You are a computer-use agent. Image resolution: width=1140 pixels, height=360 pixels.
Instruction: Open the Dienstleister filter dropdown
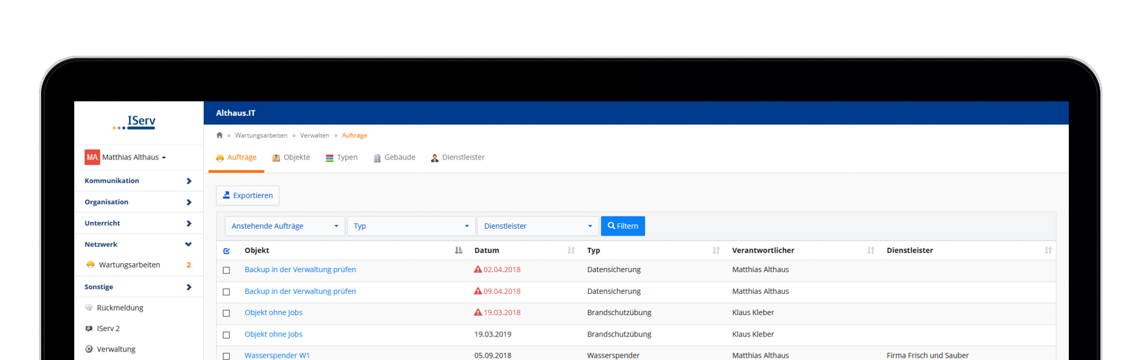[x=538, y=226]
